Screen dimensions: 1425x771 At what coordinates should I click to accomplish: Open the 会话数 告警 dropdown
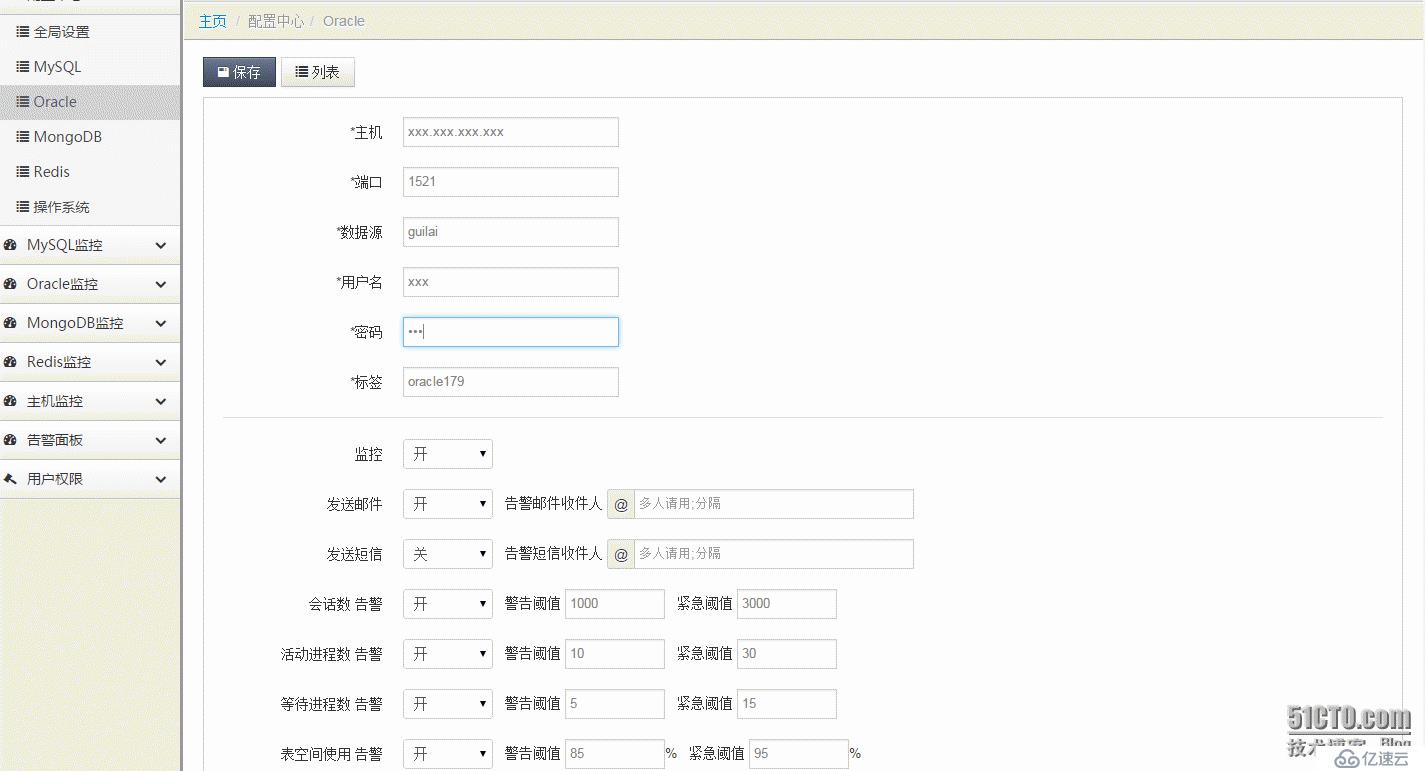point(448,604)
